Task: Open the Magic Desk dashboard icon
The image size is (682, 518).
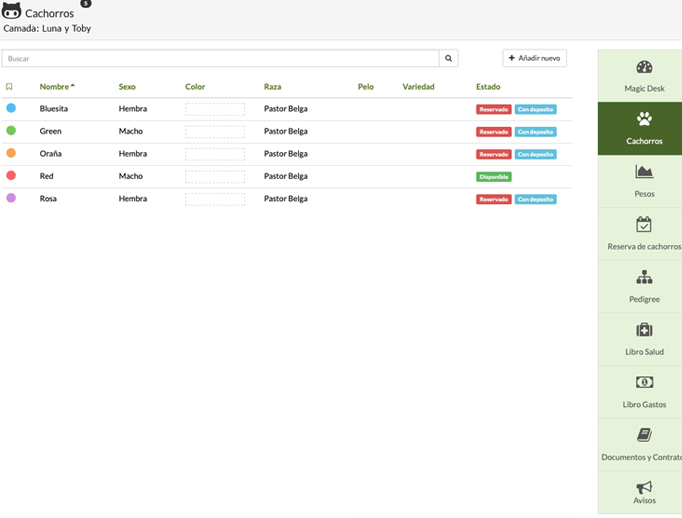Action: [644, 67]
